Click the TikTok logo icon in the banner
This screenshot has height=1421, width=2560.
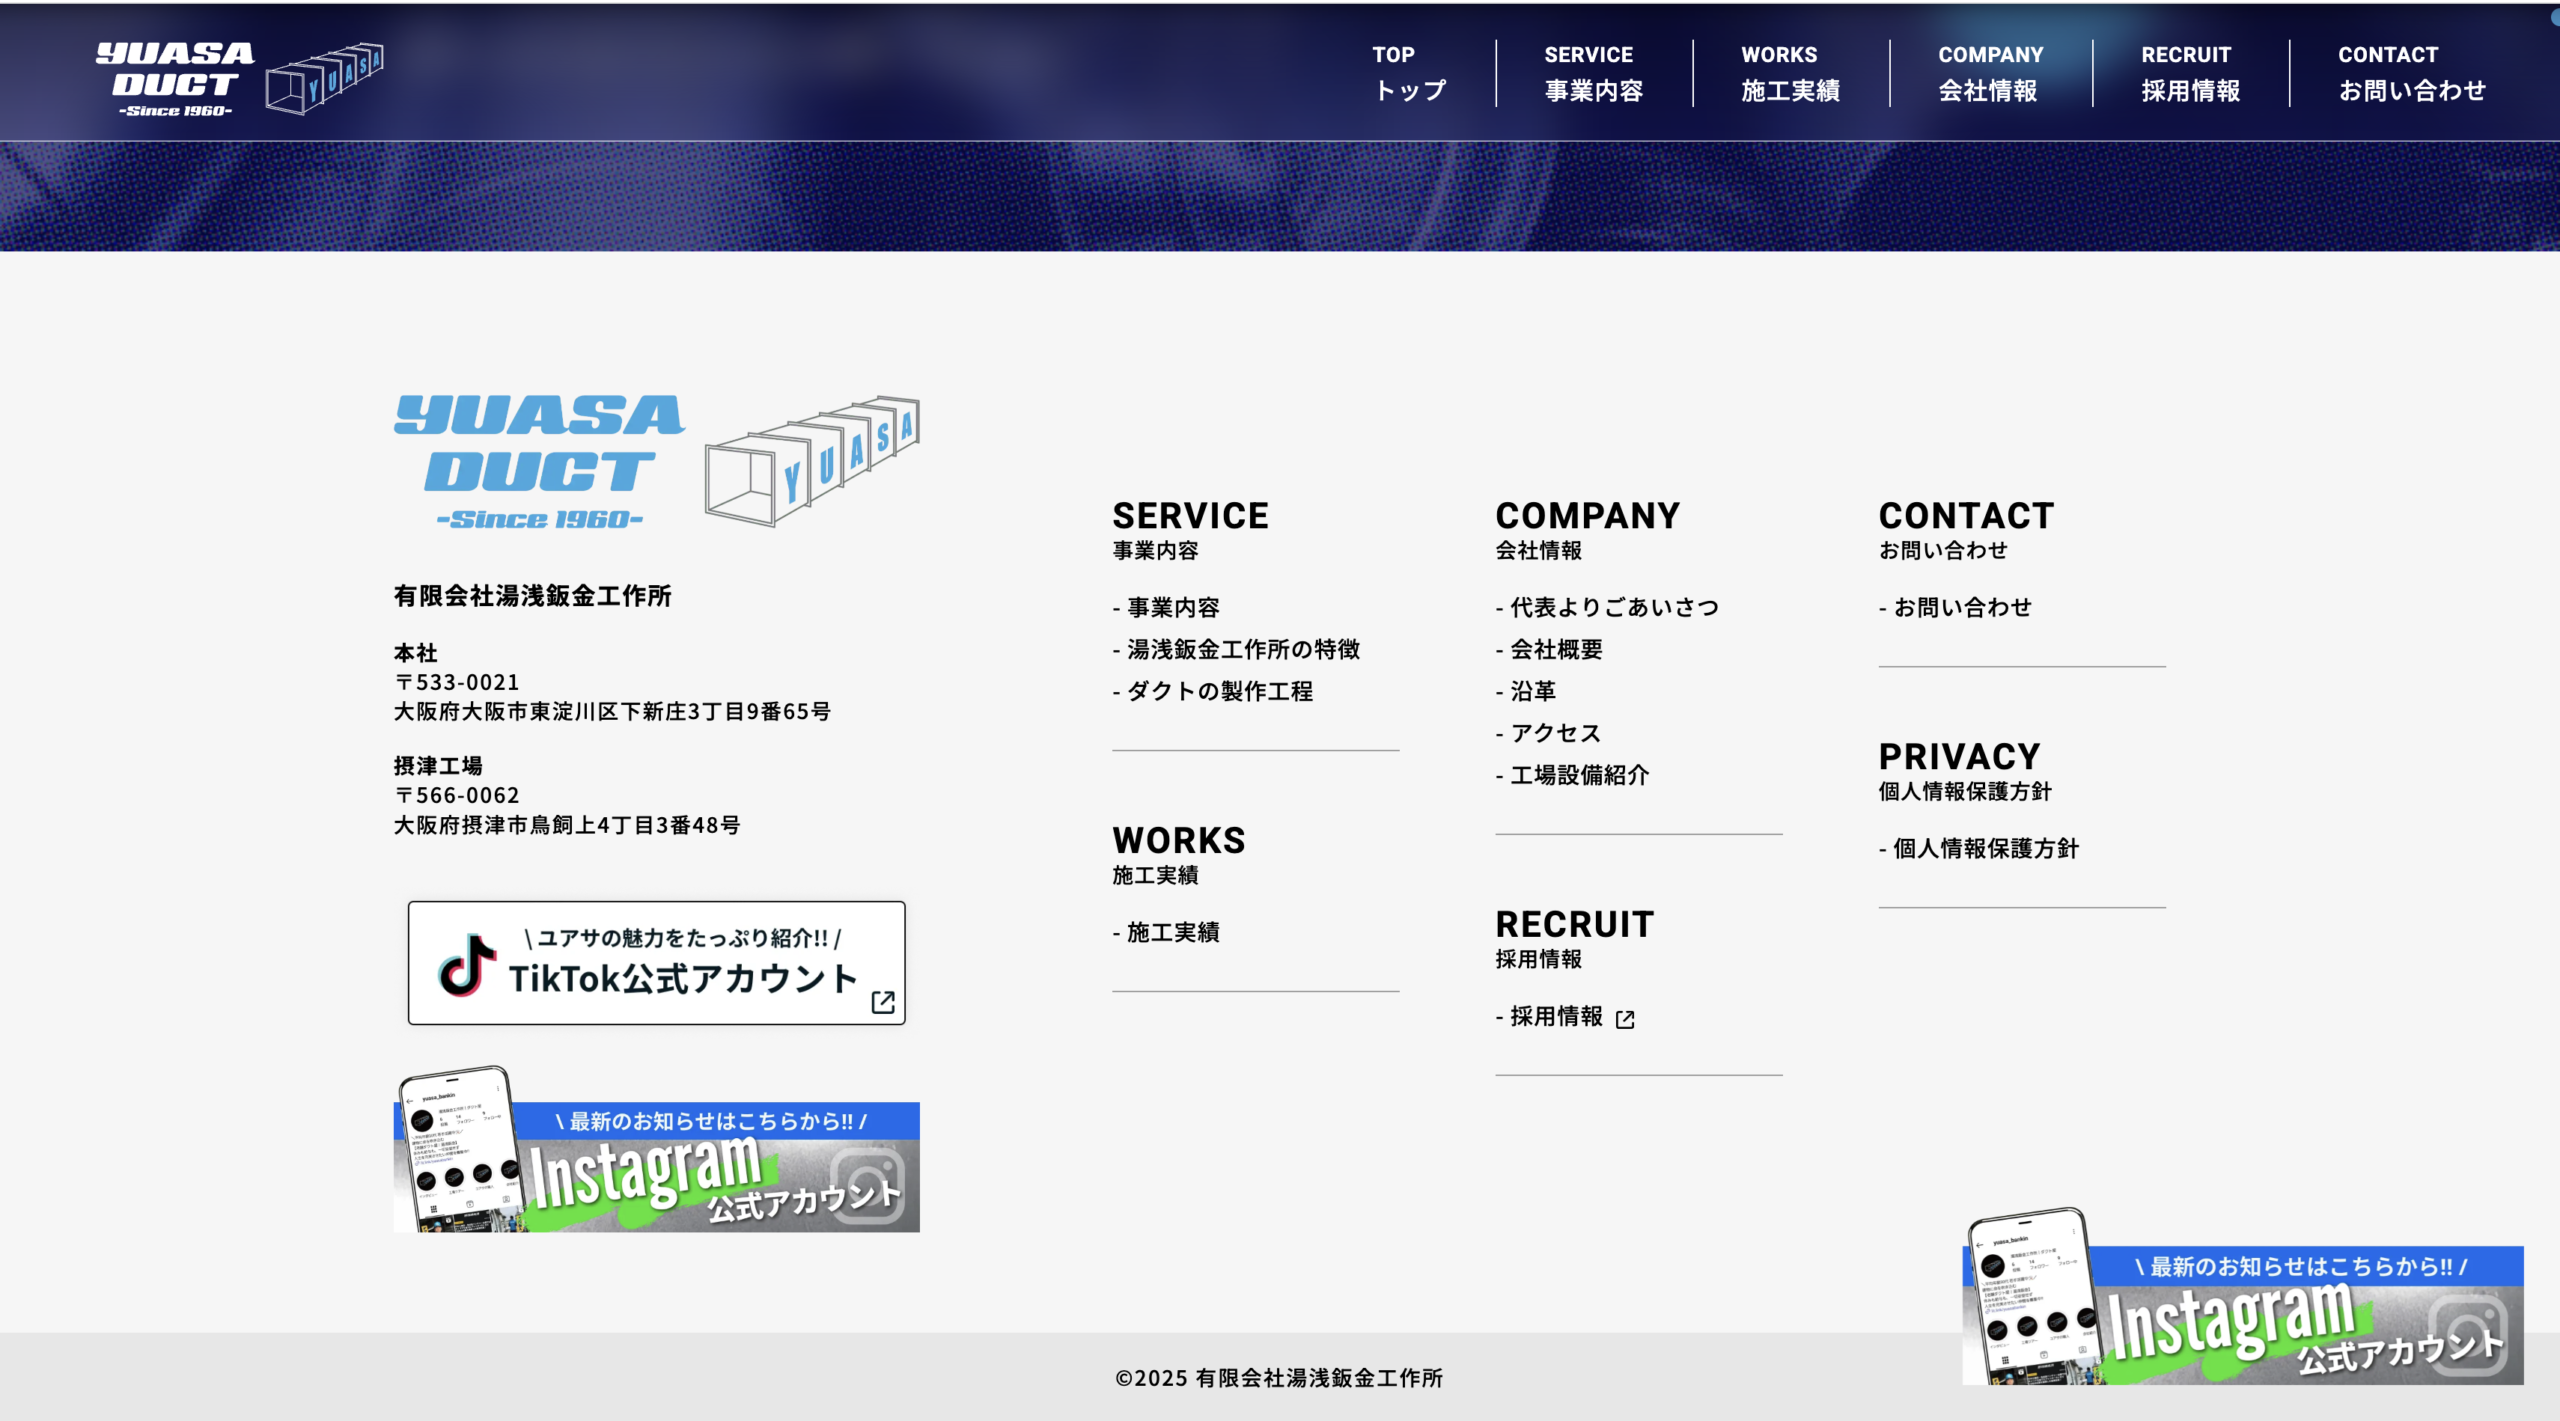point(467,965)
